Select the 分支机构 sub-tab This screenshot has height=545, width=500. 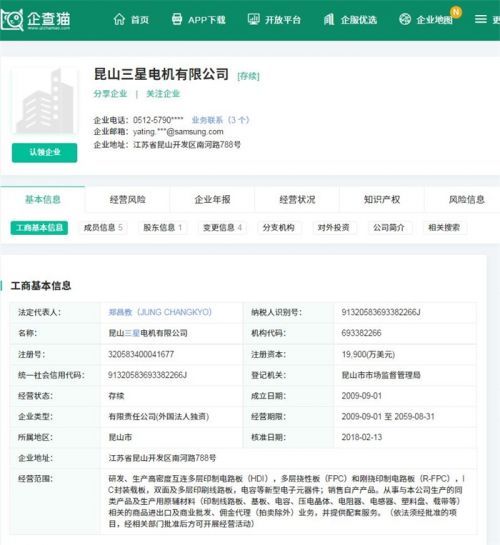pos(278,228)
